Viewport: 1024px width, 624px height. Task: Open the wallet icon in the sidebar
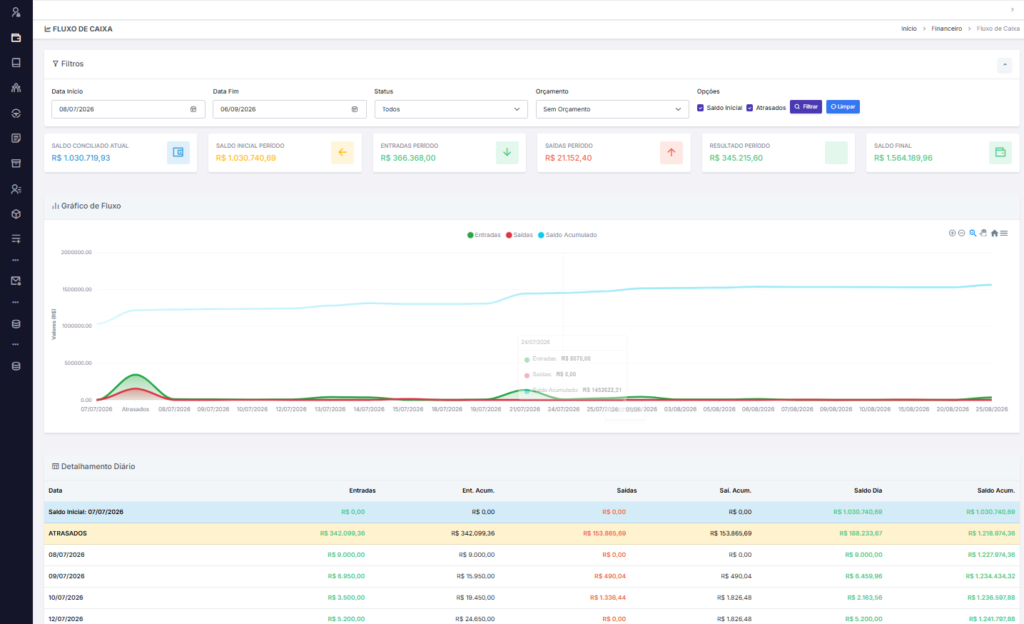[16, 38]
